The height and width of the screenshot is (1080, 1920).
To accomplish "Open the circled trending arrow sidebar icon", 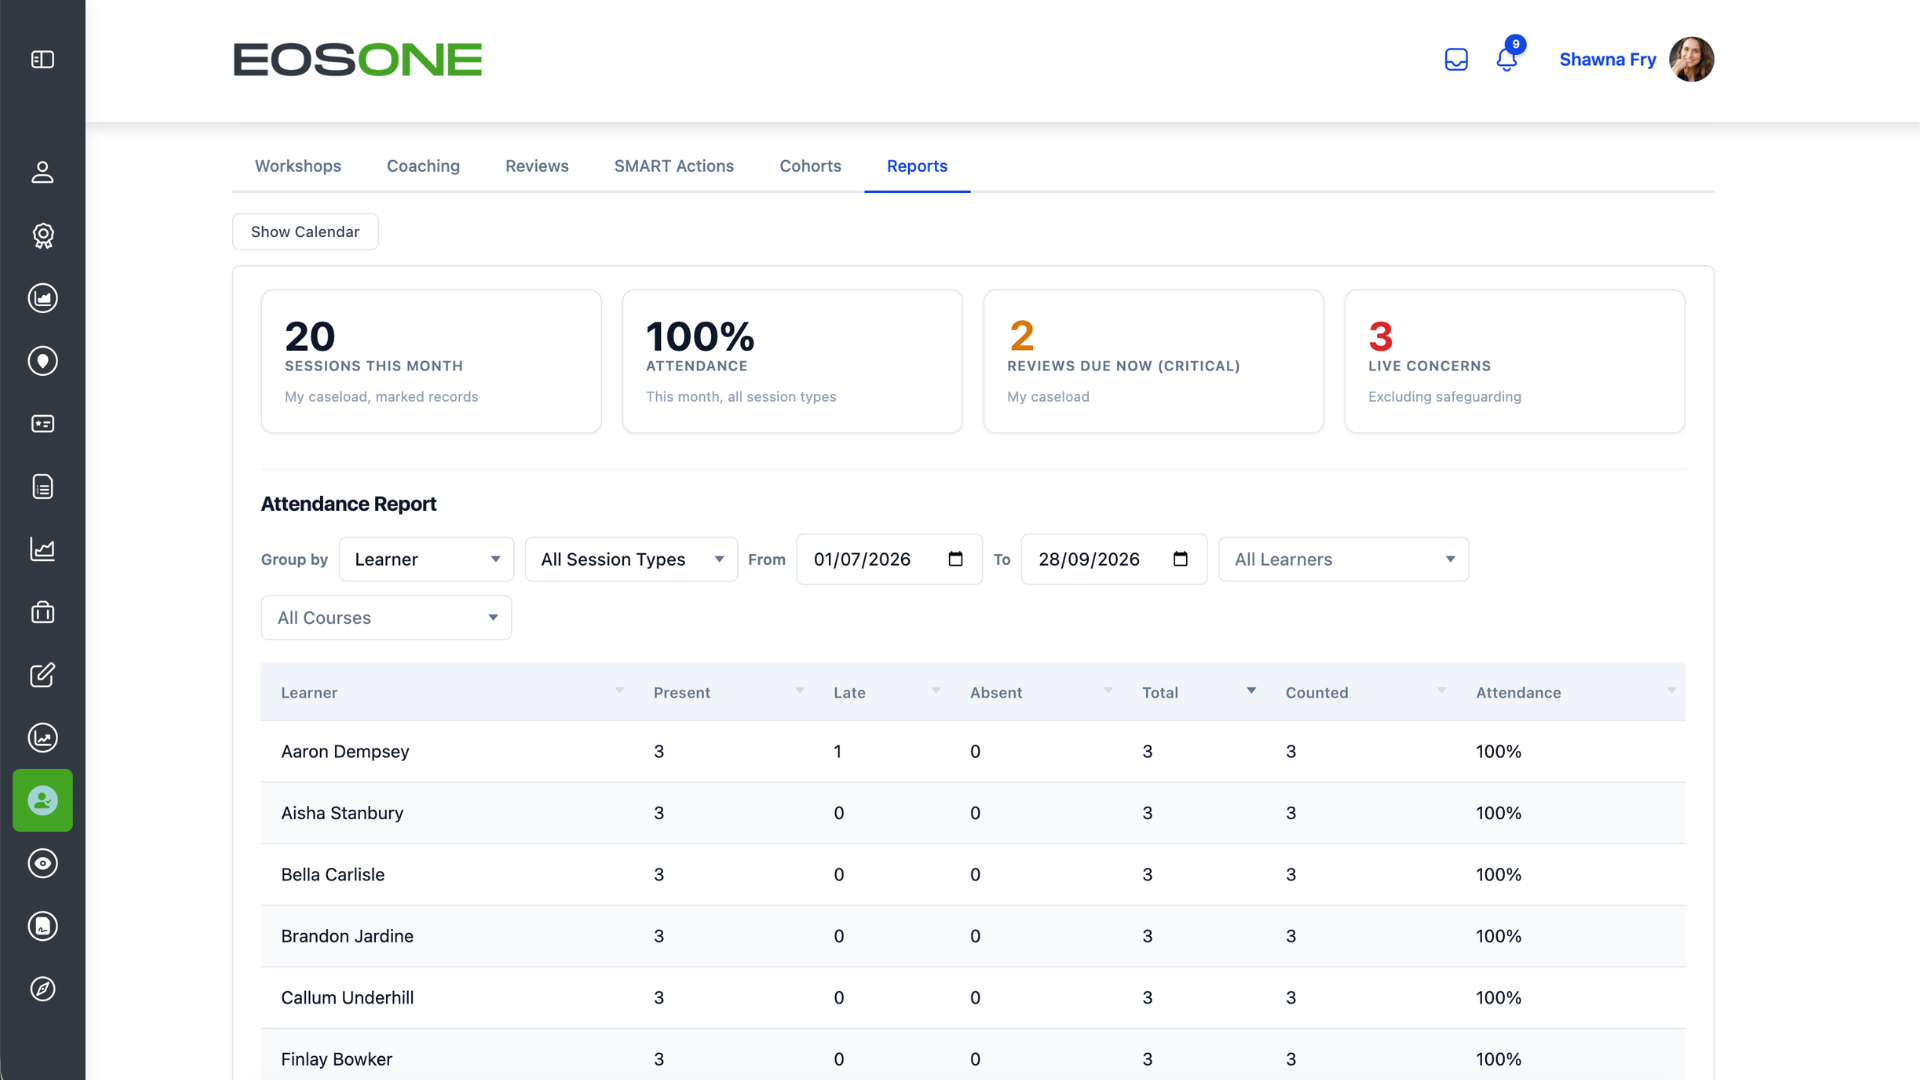I will 42,738.
